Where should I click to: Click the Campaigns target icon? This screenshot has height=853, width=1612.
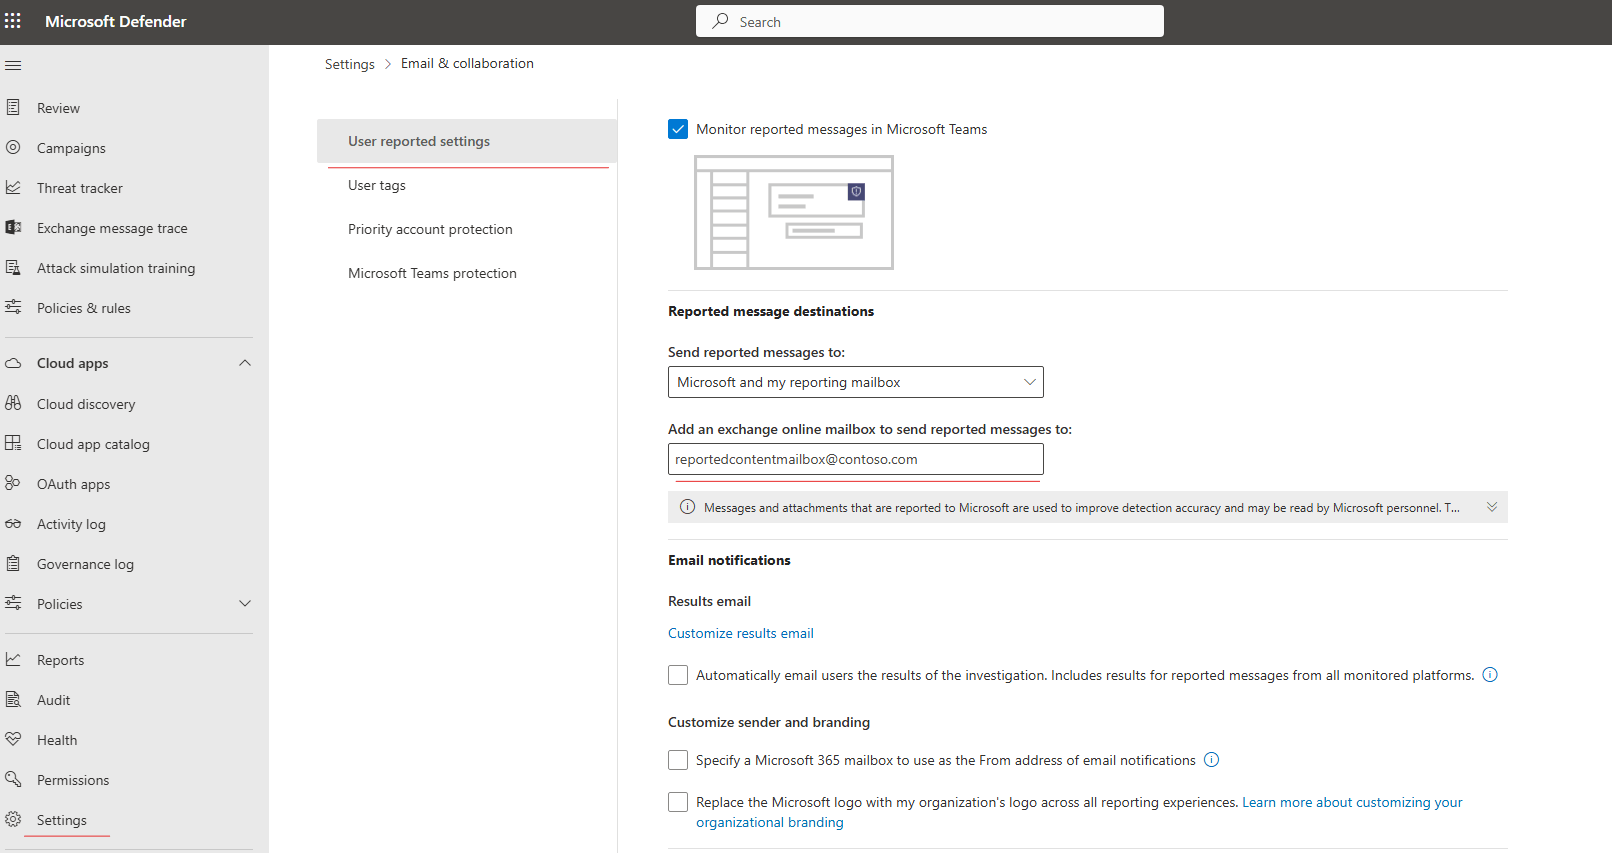13,147
